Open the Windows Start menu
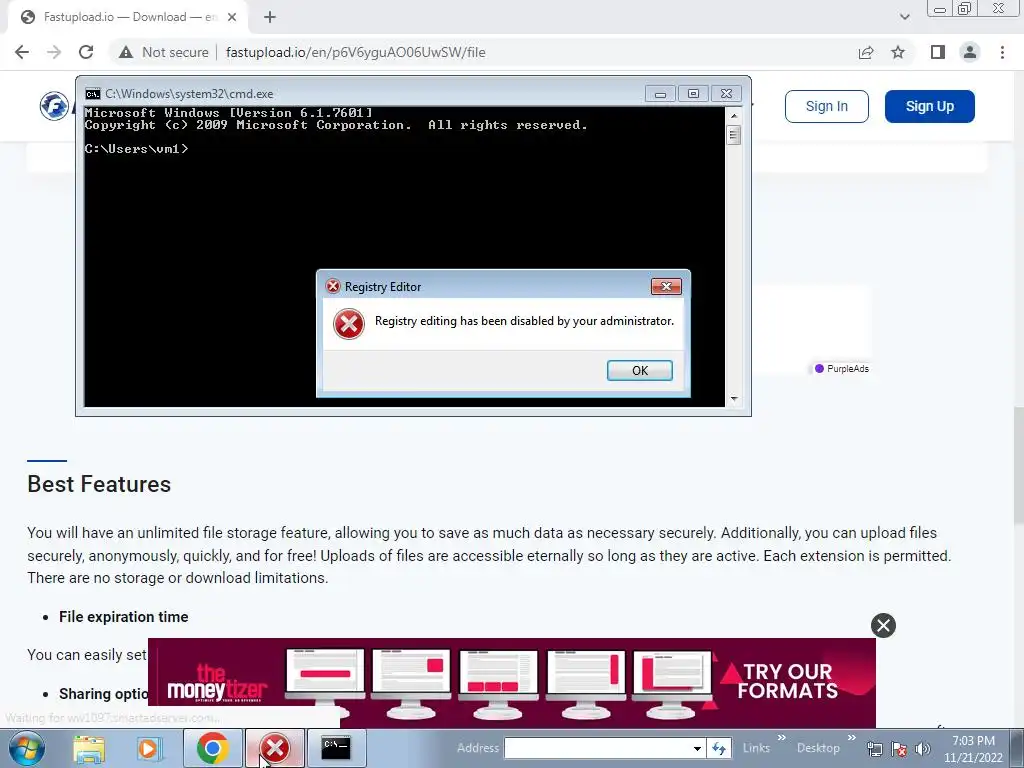 pyautogui.click(x=26, y=748)
